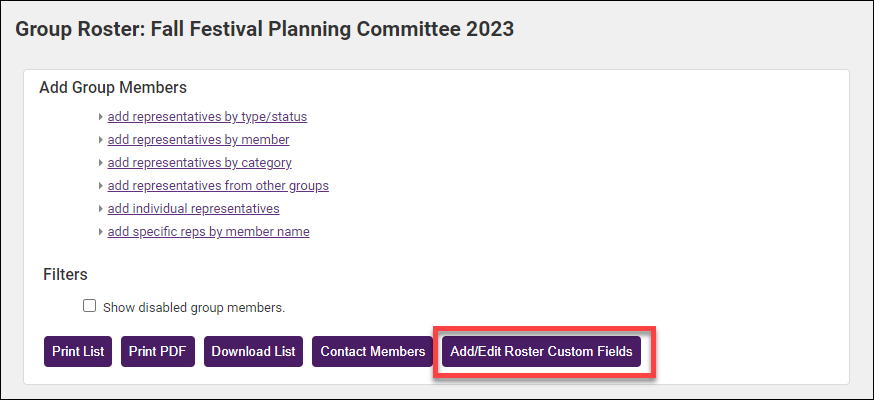
Task: Click the arrow beside add representatives by member
Action: point(101,140)
